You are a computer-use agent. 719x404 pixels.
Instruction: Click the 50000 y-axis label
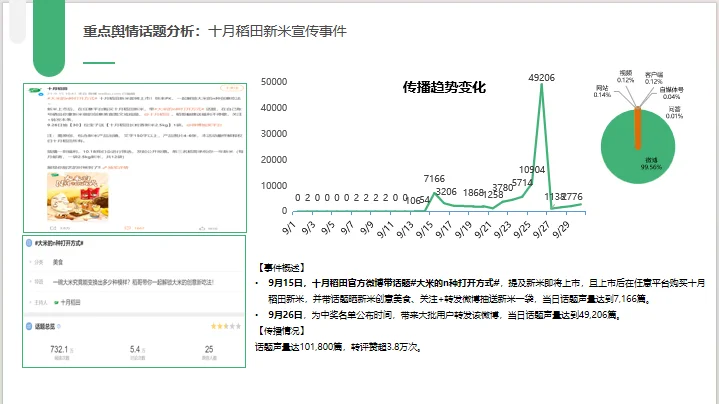[274, 82]
